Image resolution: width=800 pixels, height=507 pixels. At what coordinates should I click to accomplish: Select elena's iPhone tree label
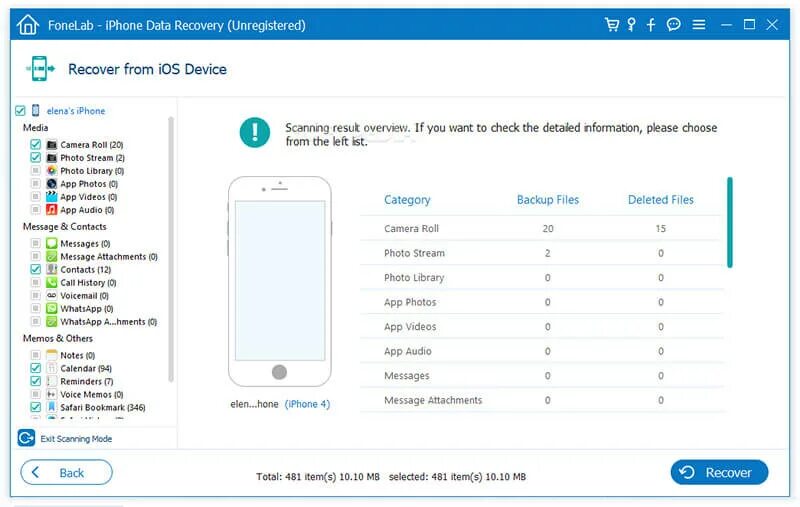click(x=76, y=111)
